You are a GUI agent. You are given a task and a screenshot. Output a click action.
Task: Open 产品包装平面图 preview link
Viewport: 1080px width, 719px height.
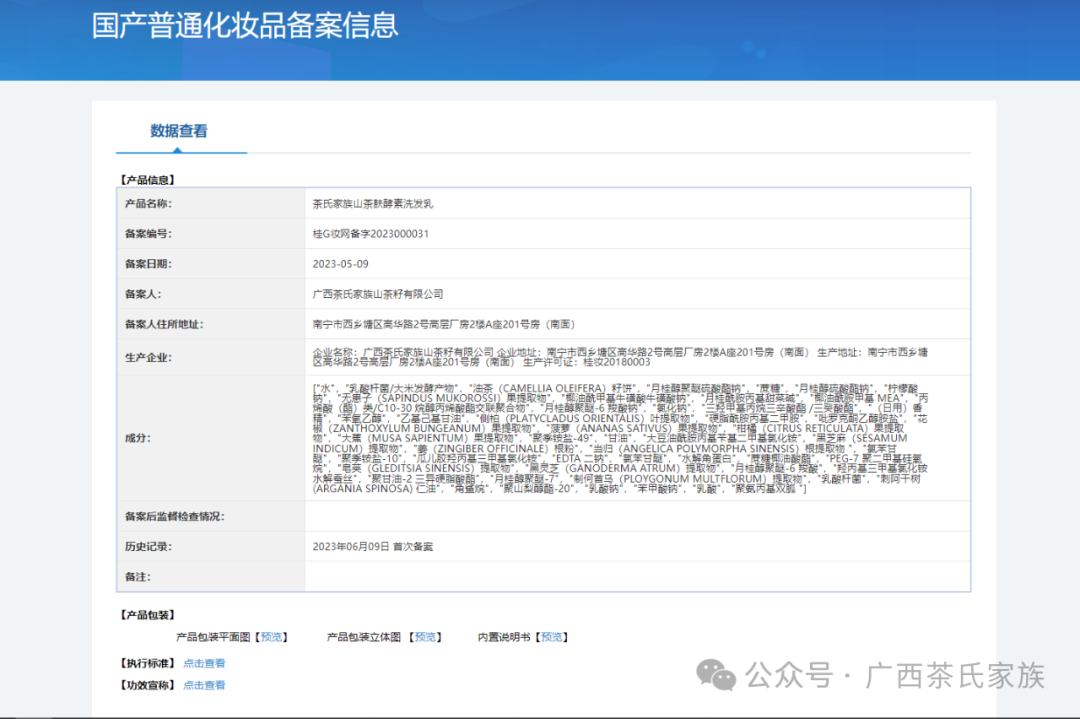pos(270,636)
